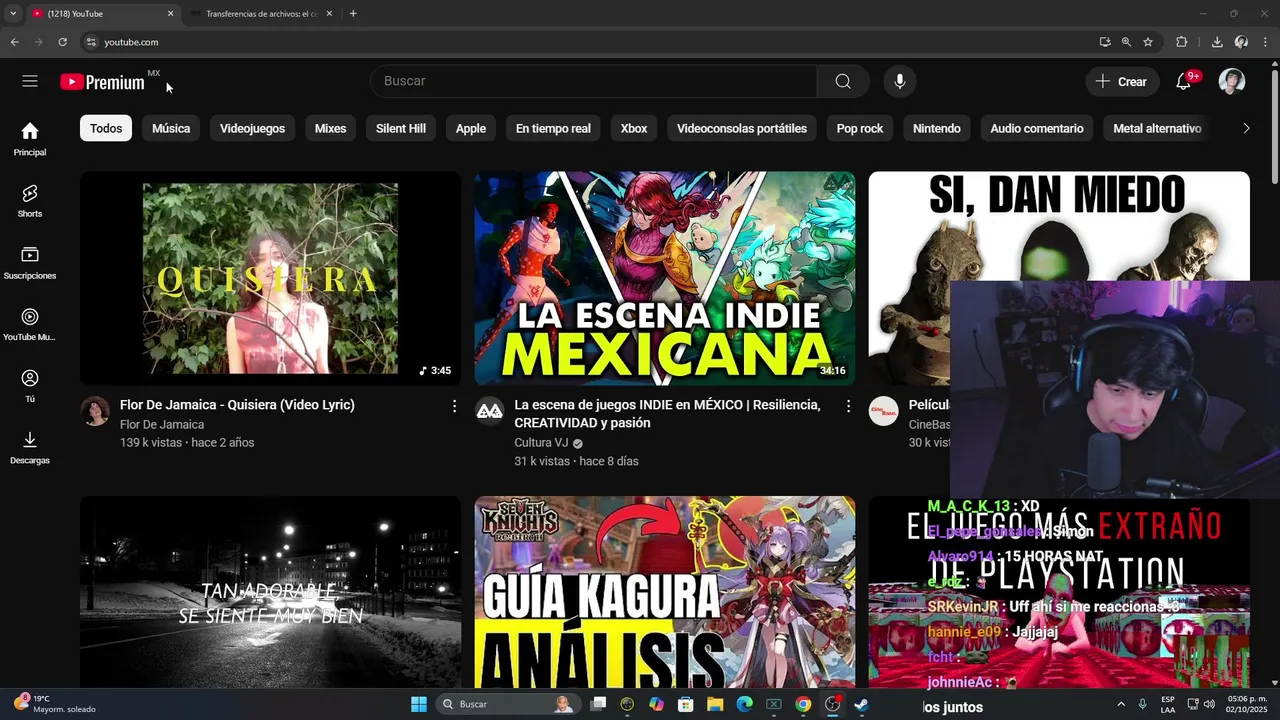Open notifications bell with 9+ badge
This screenshot has height=720, width=1280.
pyautogui.click(x=1184, y=82)
